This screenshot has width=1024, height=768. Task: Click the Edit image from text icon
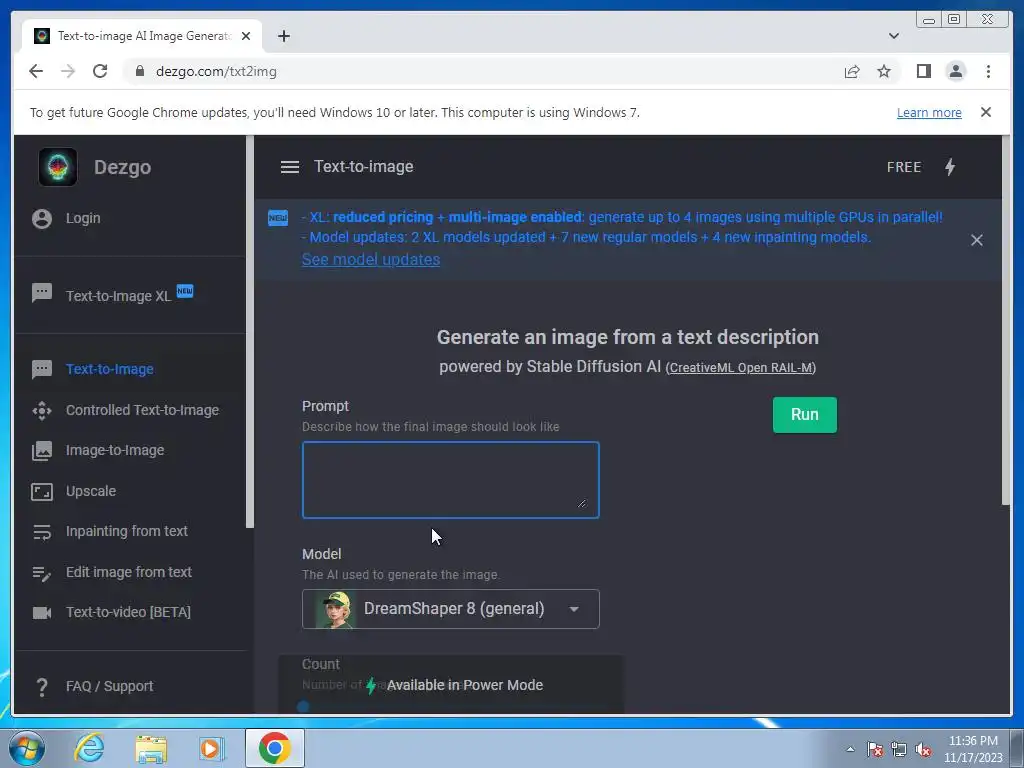tap(42, 573)
